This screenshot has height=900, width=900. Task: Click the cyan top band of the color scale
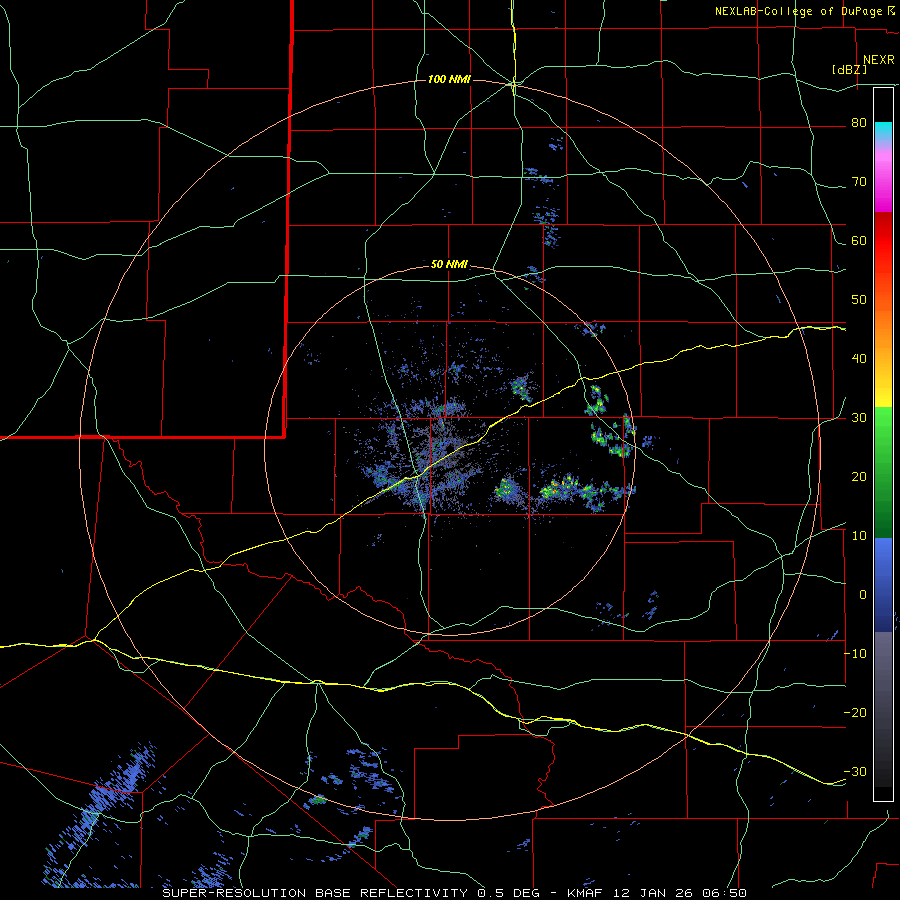pyautogui.click(x=883, y=132)
